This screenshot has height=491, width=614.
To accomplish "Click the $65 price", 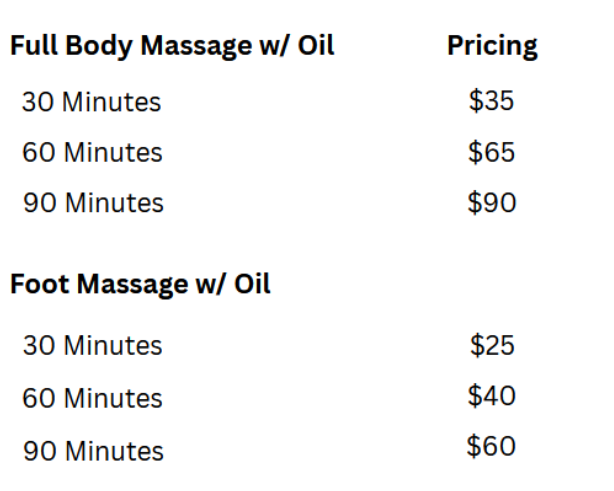I will pos(492,152).
